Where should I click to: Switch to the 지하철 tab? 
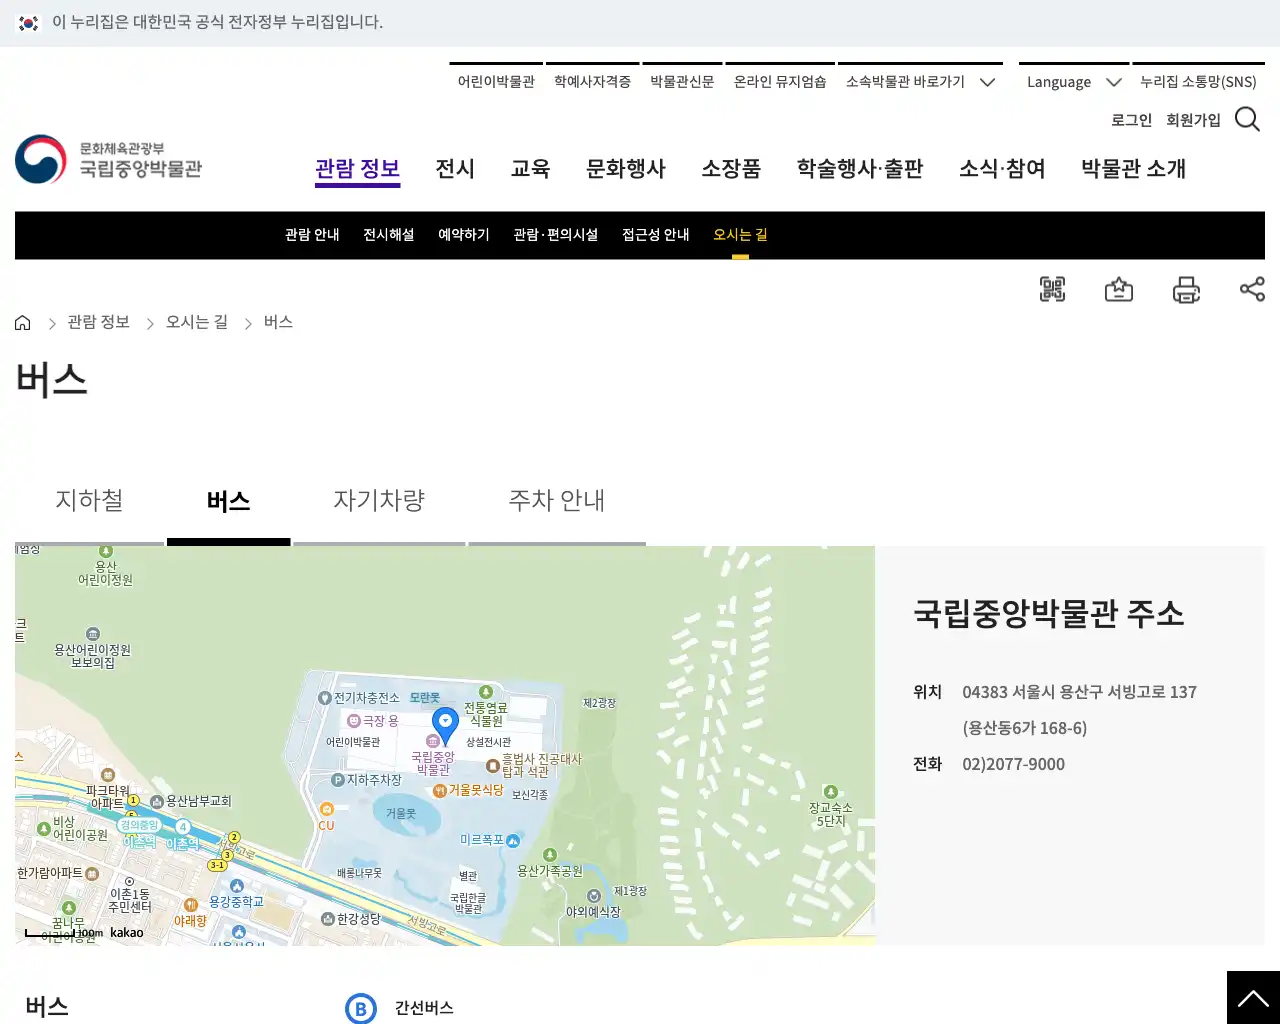(x=89, y=501)
